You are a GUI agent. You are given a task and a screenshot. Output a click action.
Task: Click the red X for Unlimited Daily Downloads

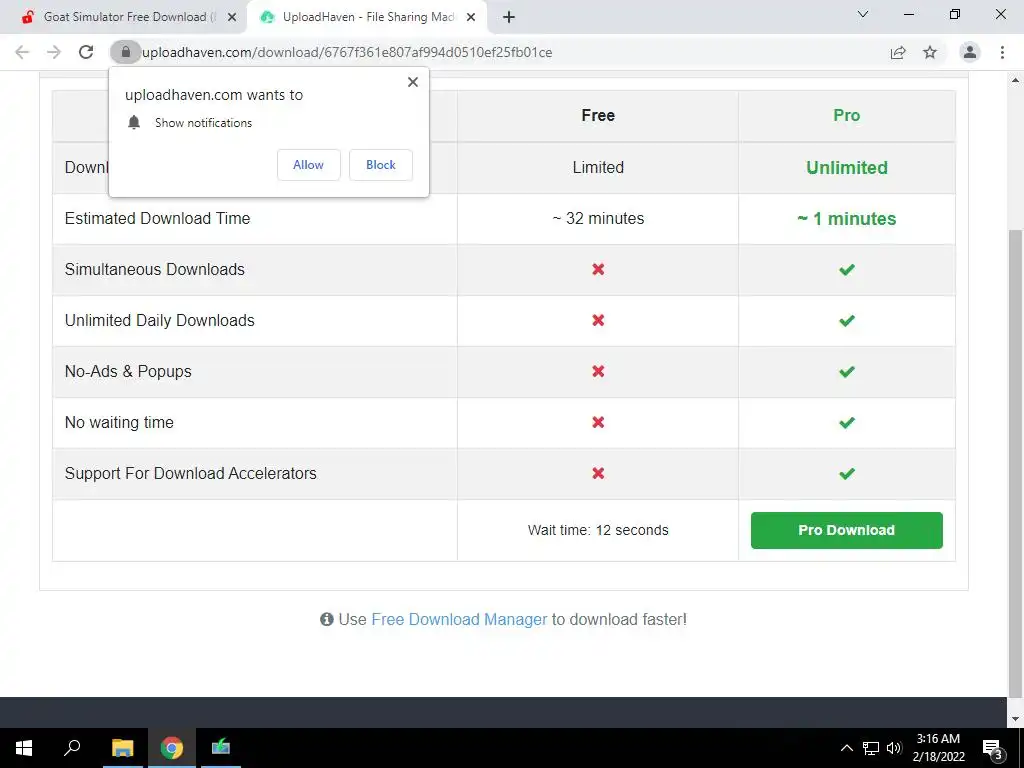pos(598,320)
